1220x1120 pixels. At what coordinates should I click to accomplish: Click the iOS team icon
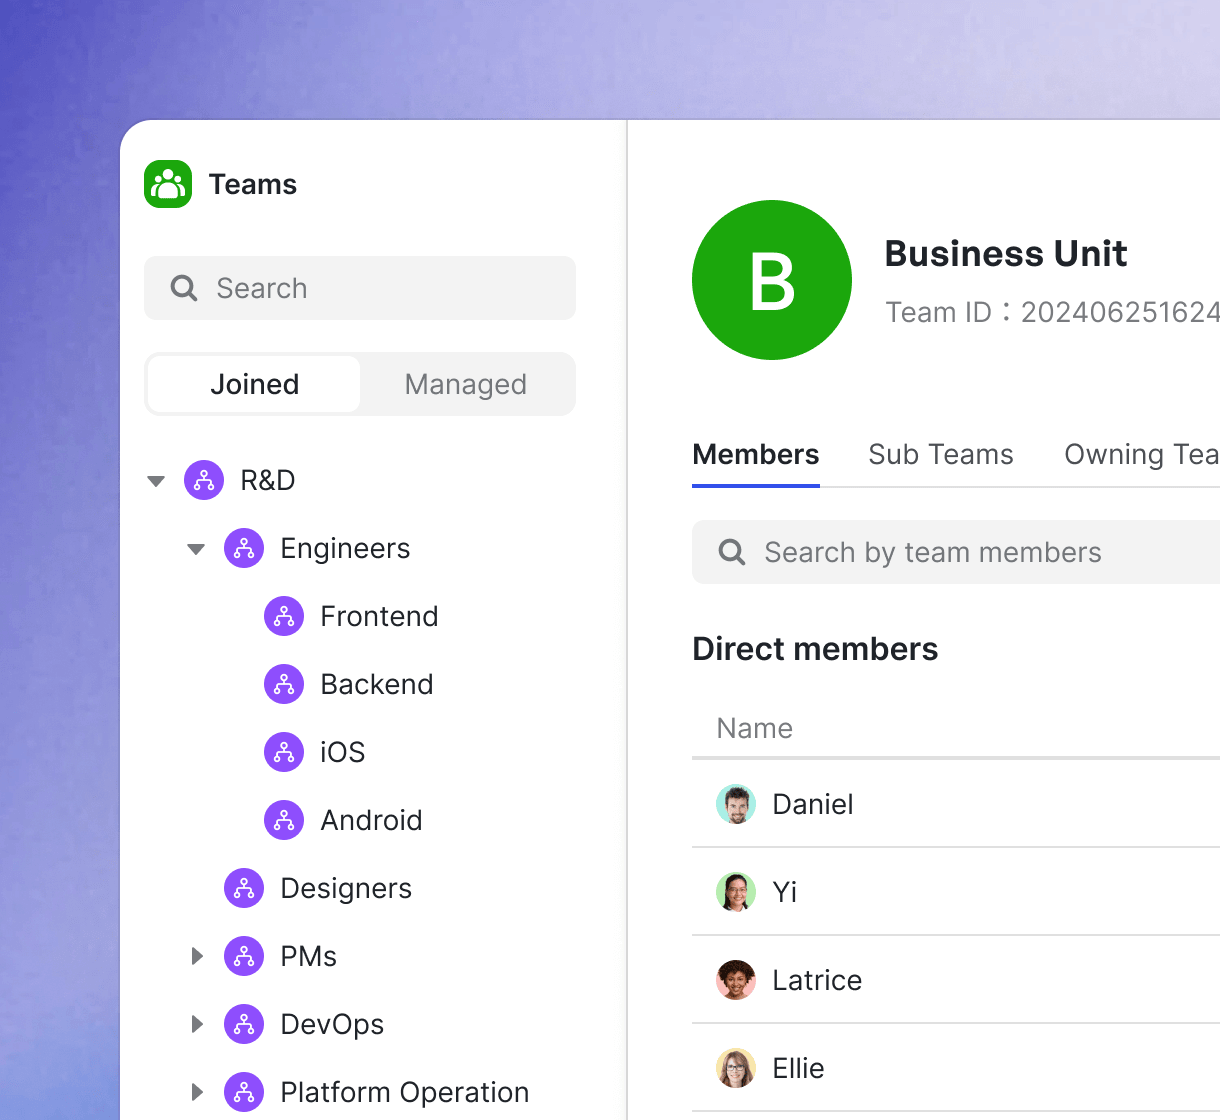pyautogui.click(x=284, y=752)
